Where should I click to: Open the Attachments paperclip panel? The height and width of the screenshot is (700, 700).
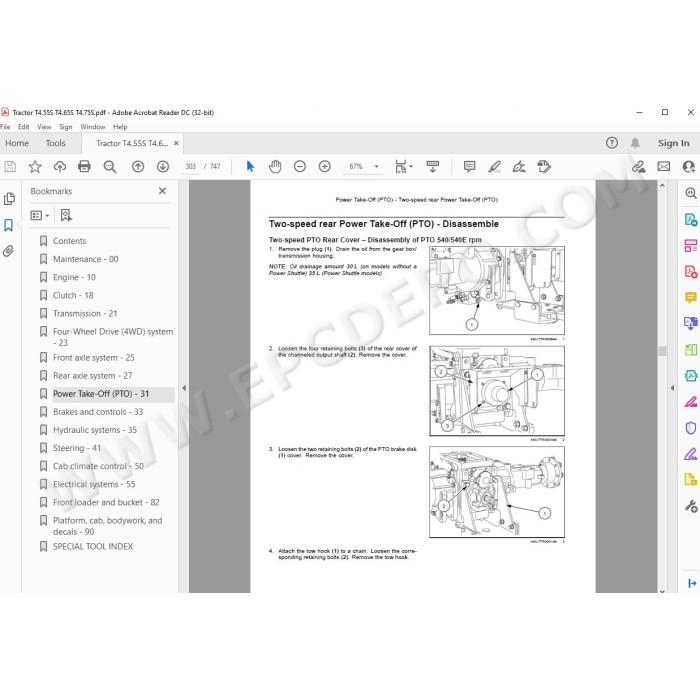click(8, 251)
